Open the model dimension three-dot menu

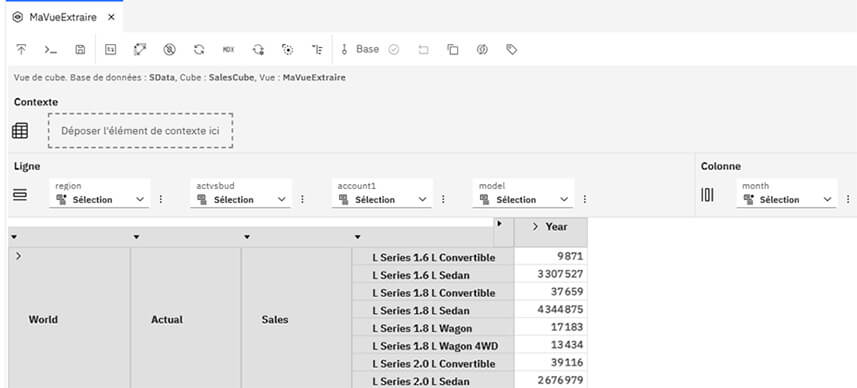coord(585,199)
